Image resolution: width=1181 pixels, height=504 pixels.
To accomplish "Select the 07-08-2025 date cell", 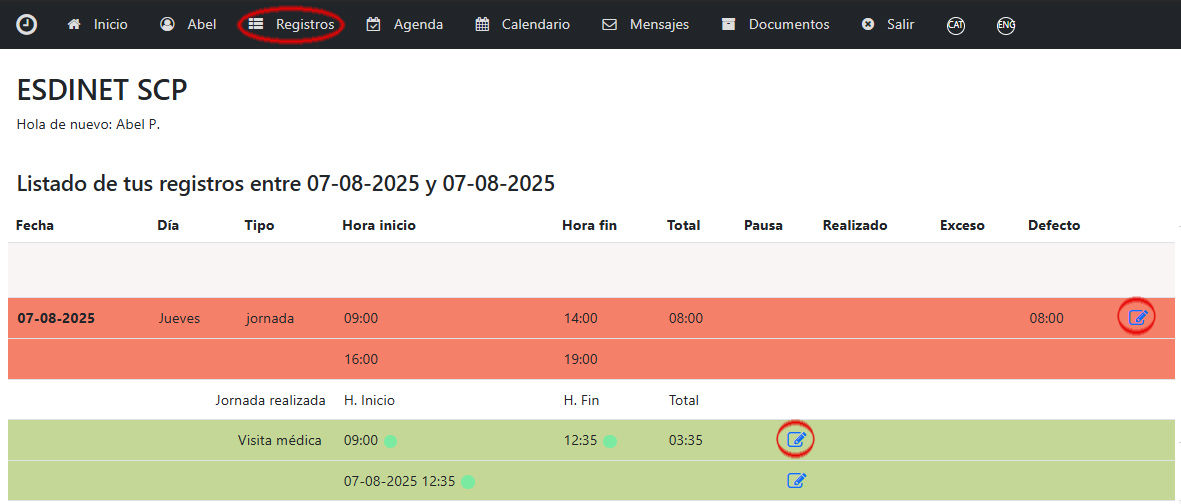I will point(56,318).
